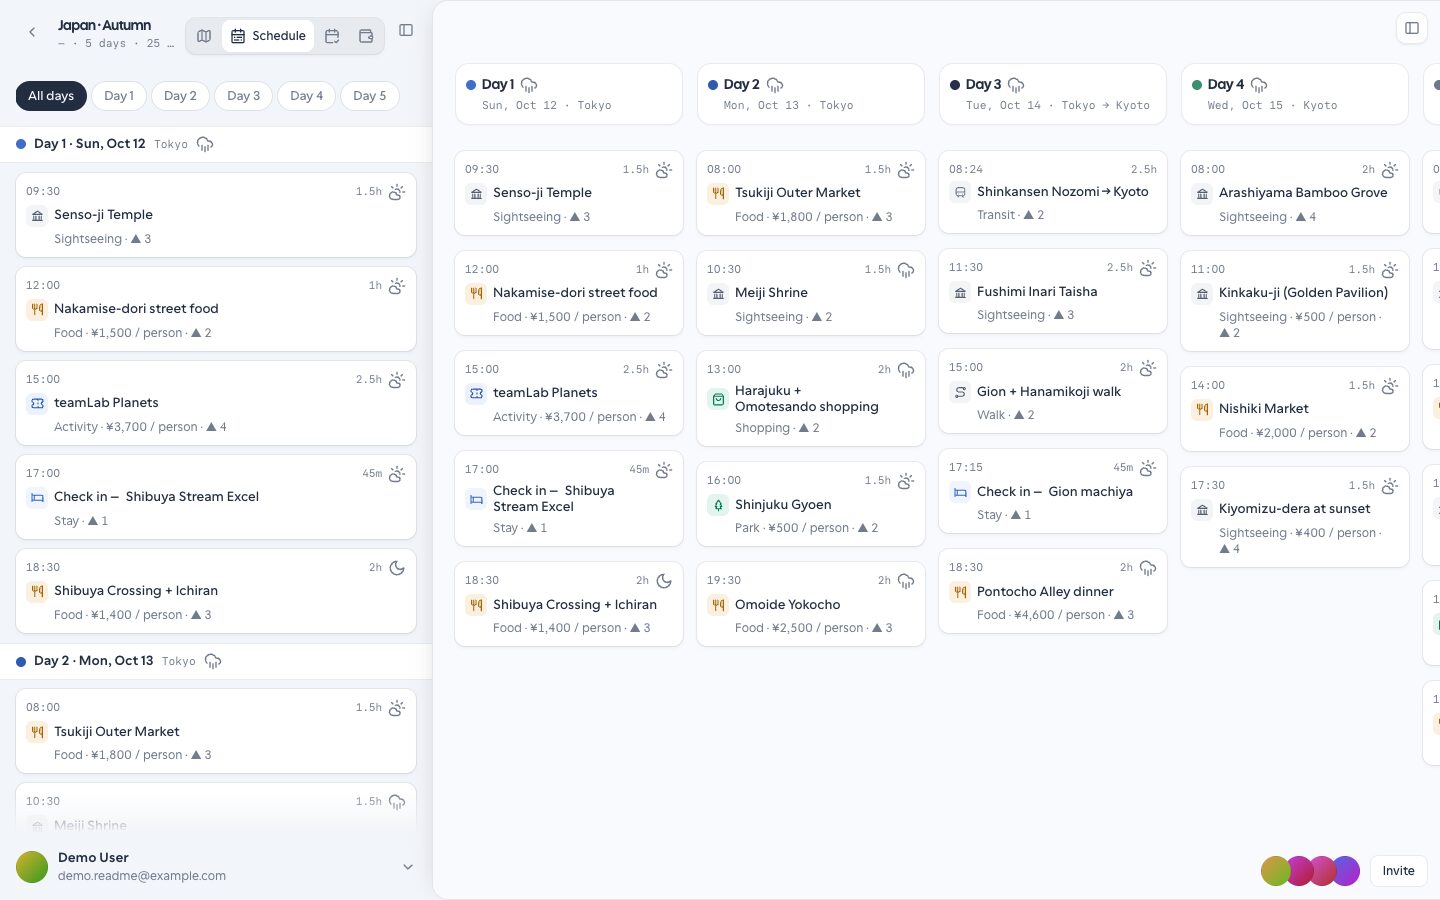Click the Day 3 rain cloud icon in board header
This screenshot has width=1440, height=900.
(1016, 85)
